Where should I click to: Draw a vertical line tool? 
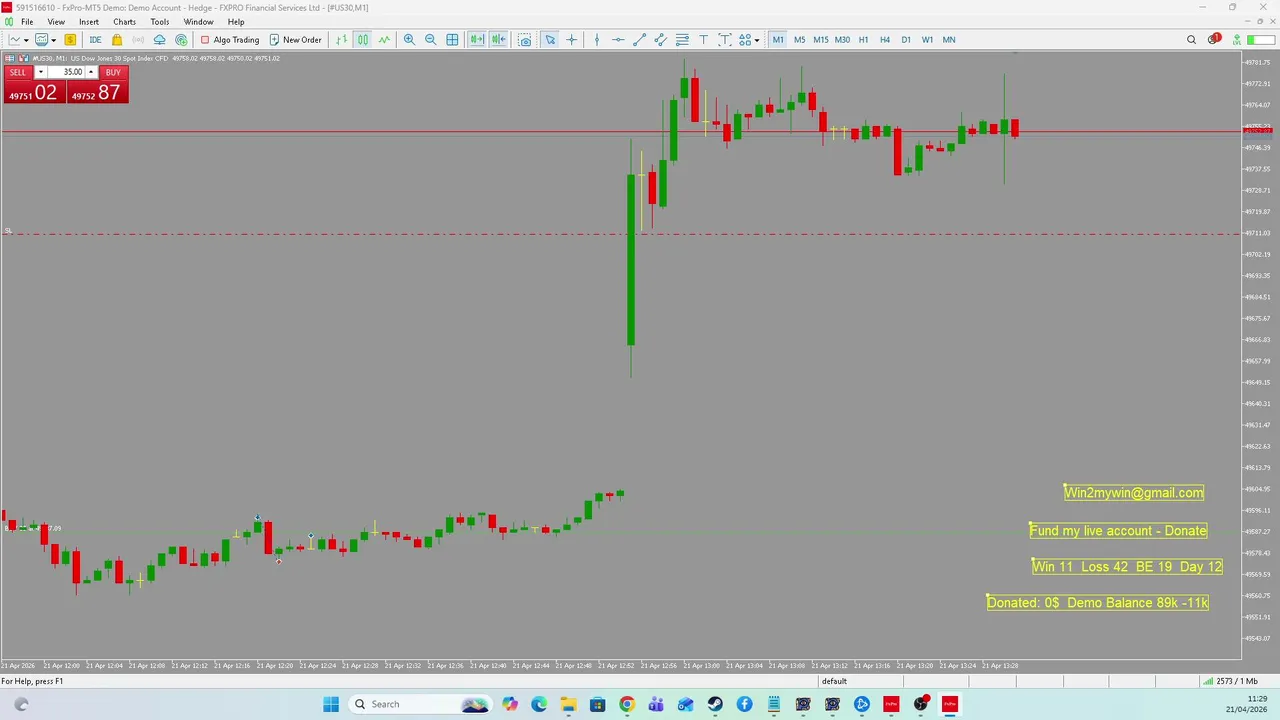[x=597, y=40]
